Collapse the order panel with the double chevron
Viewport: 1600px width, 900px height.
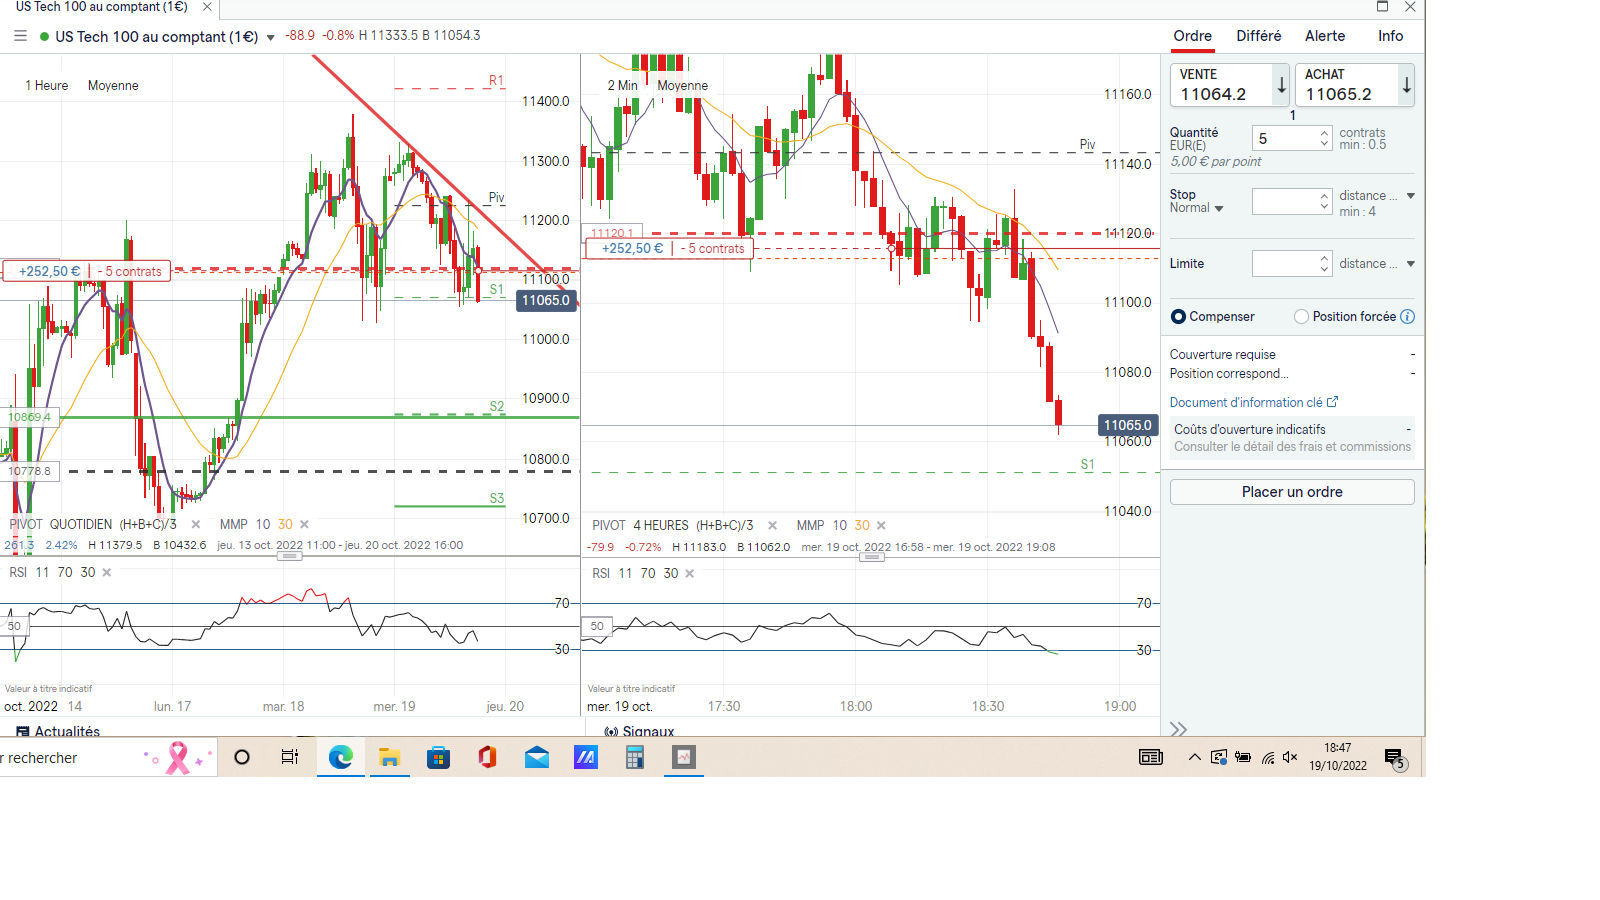point(1179,729)
